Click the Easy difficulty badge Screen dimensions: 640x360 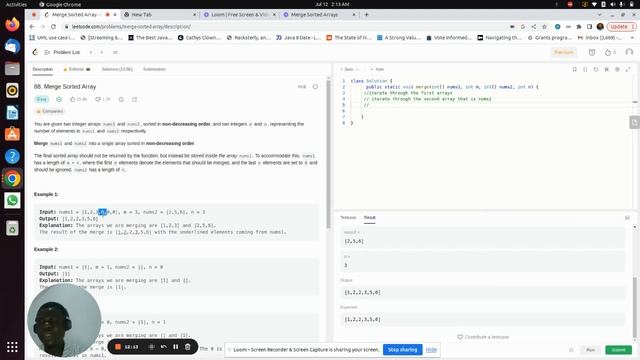pyautogui.click(x=42, y=99)
